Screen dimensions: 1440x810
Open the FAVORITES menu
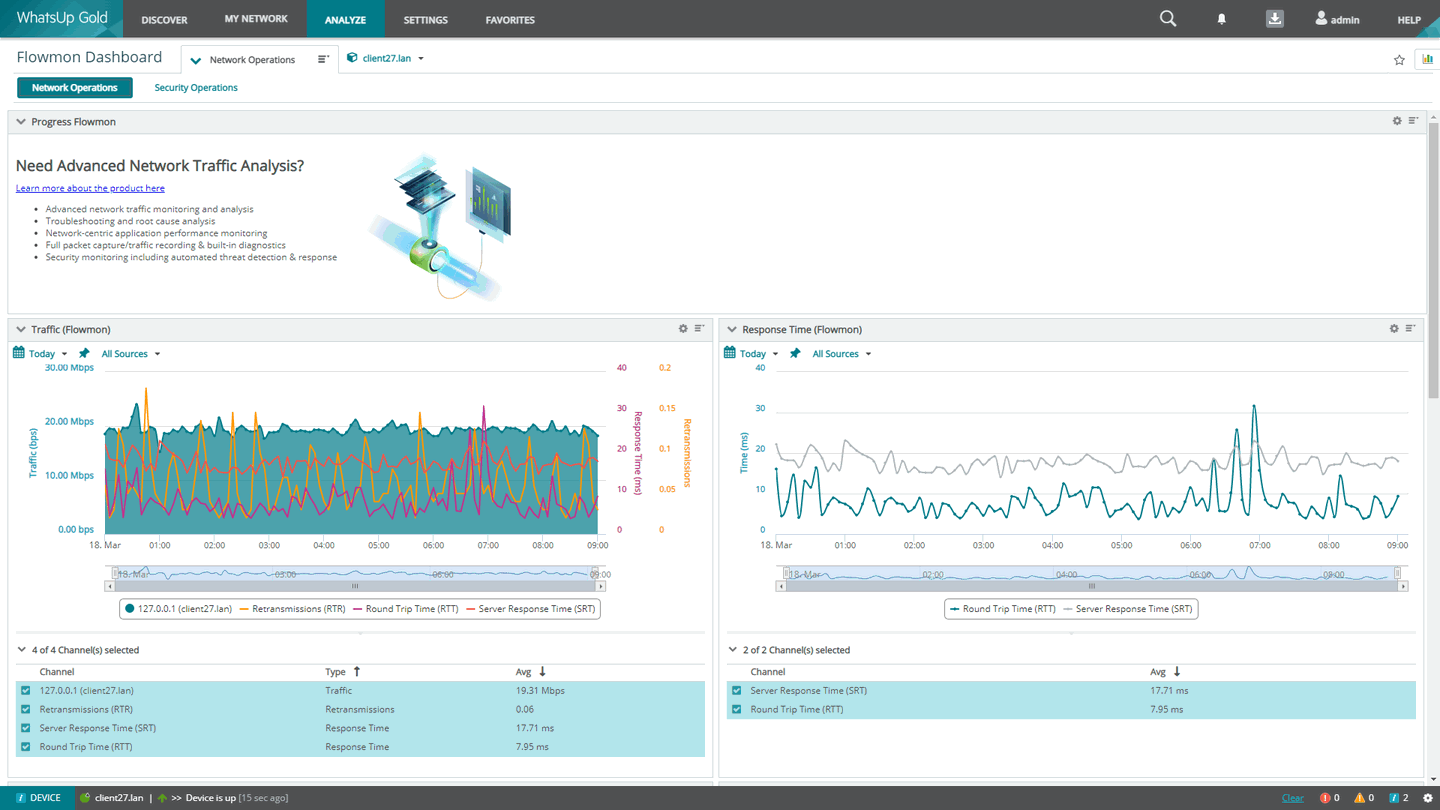[x=510, y=20]
